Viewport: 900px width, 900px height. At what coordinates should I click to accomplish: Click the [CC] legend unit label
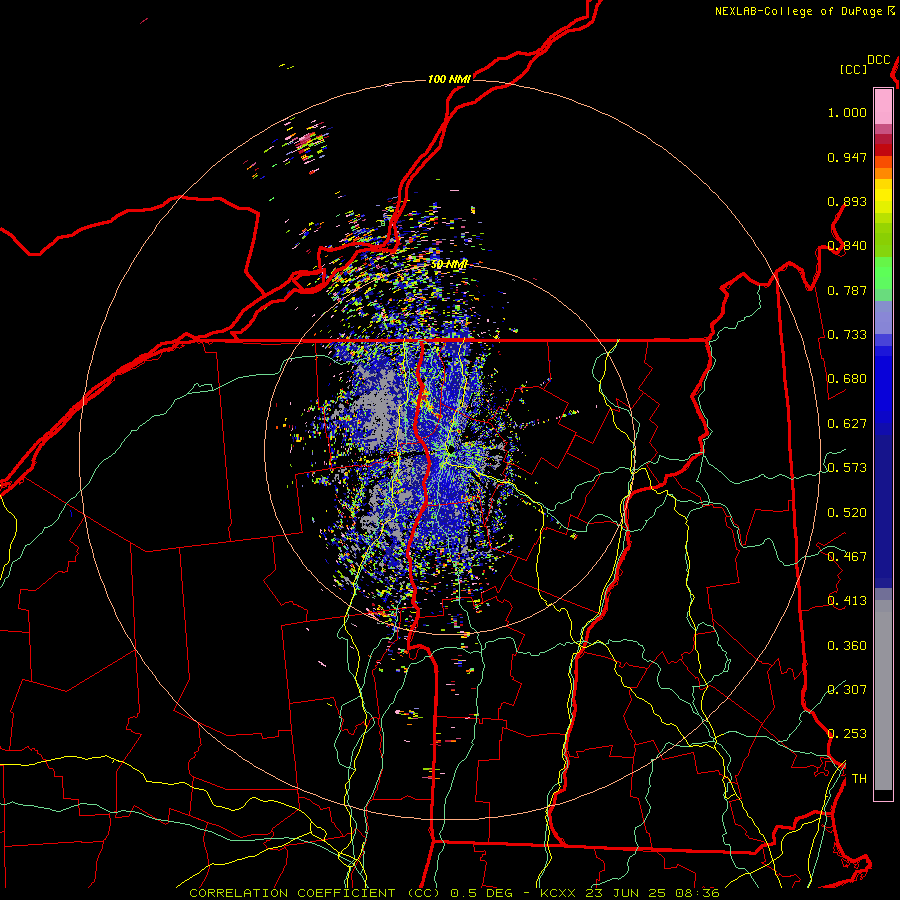pyautogui.click(x=853, y=69)
